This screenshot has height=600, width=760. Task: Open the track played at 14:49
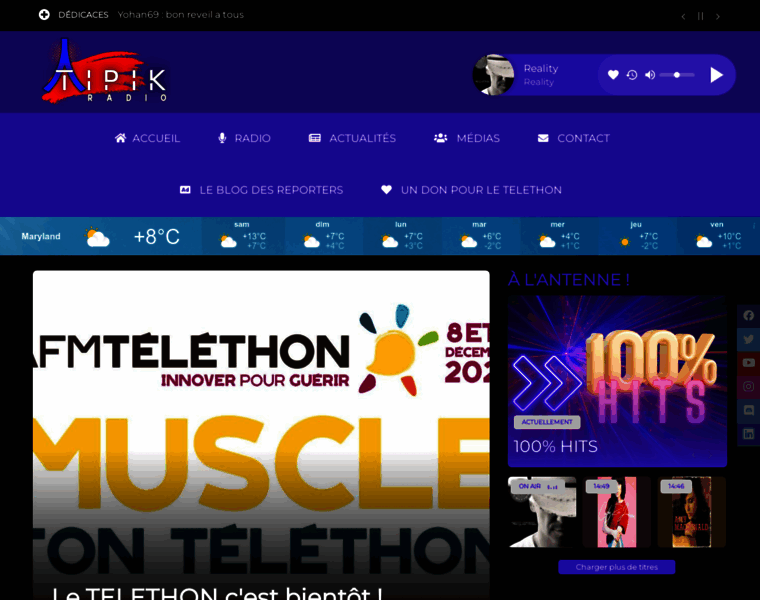(617, 512)
